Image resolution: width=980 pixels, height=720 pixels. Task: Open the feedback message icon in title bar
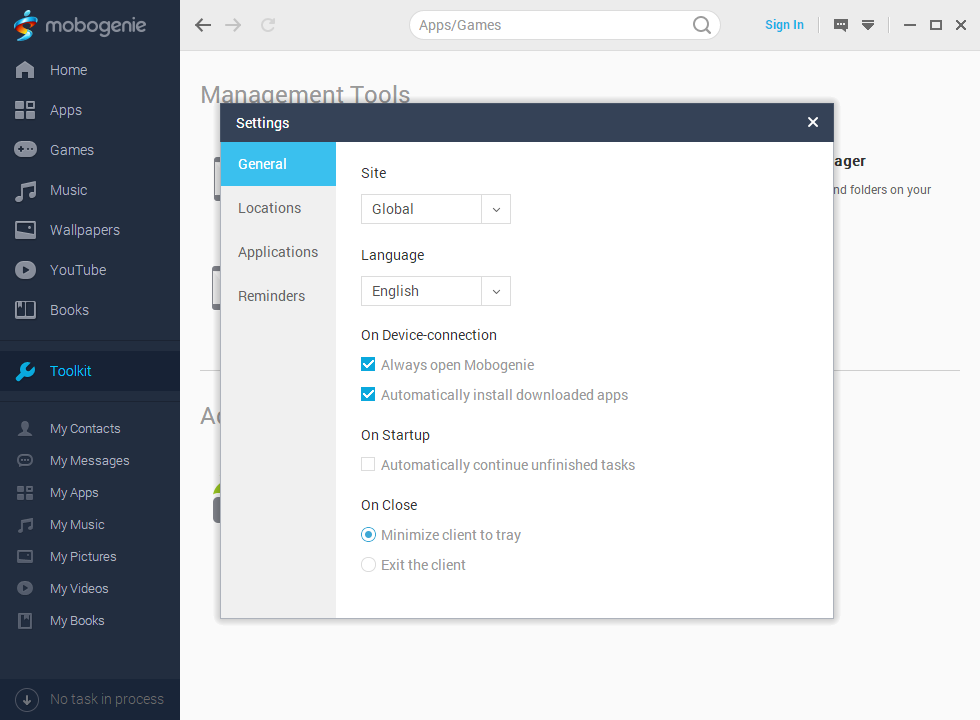click(x=841, y=25)
